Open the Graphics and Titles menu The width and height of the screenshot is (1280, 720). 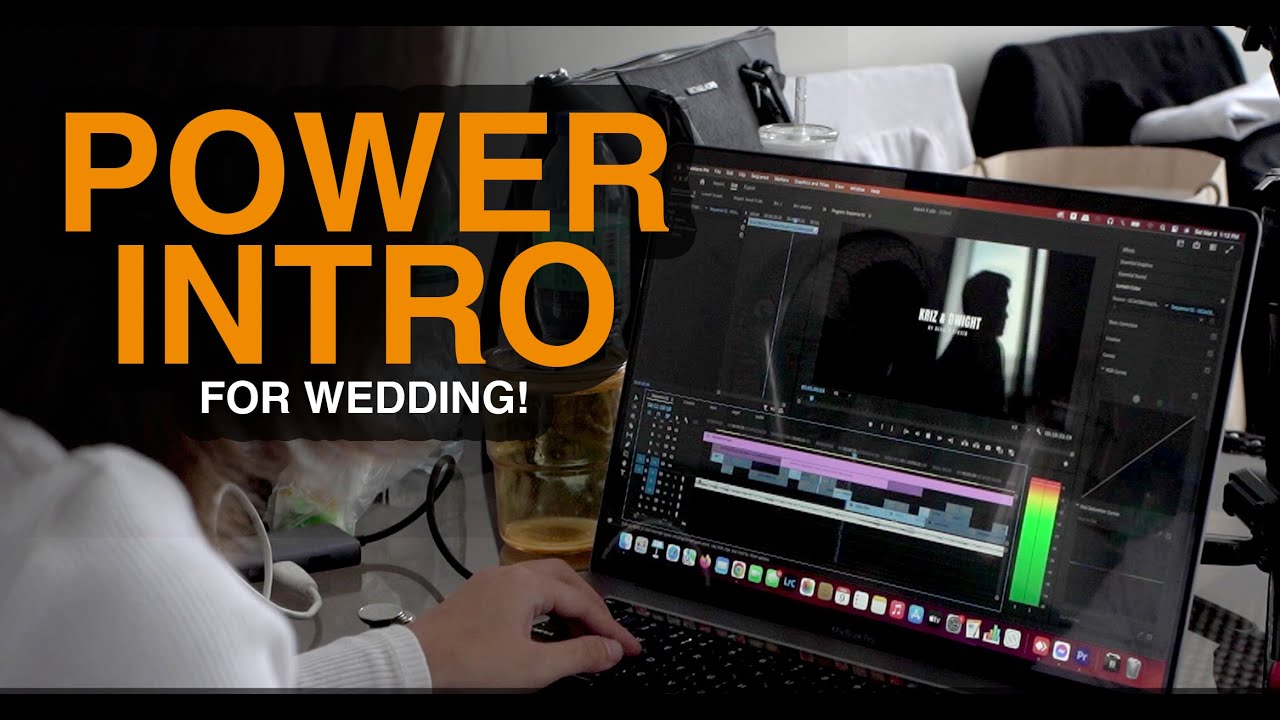pos(812,184)
